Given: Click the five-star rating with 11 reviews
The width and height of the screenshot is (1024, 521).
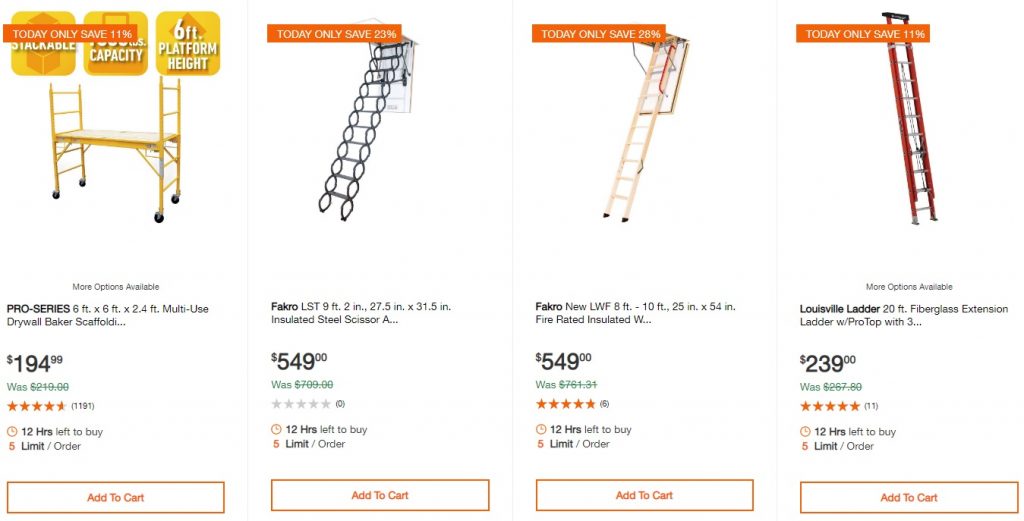Looking at the screenshot, I should [x=829, y=406].
